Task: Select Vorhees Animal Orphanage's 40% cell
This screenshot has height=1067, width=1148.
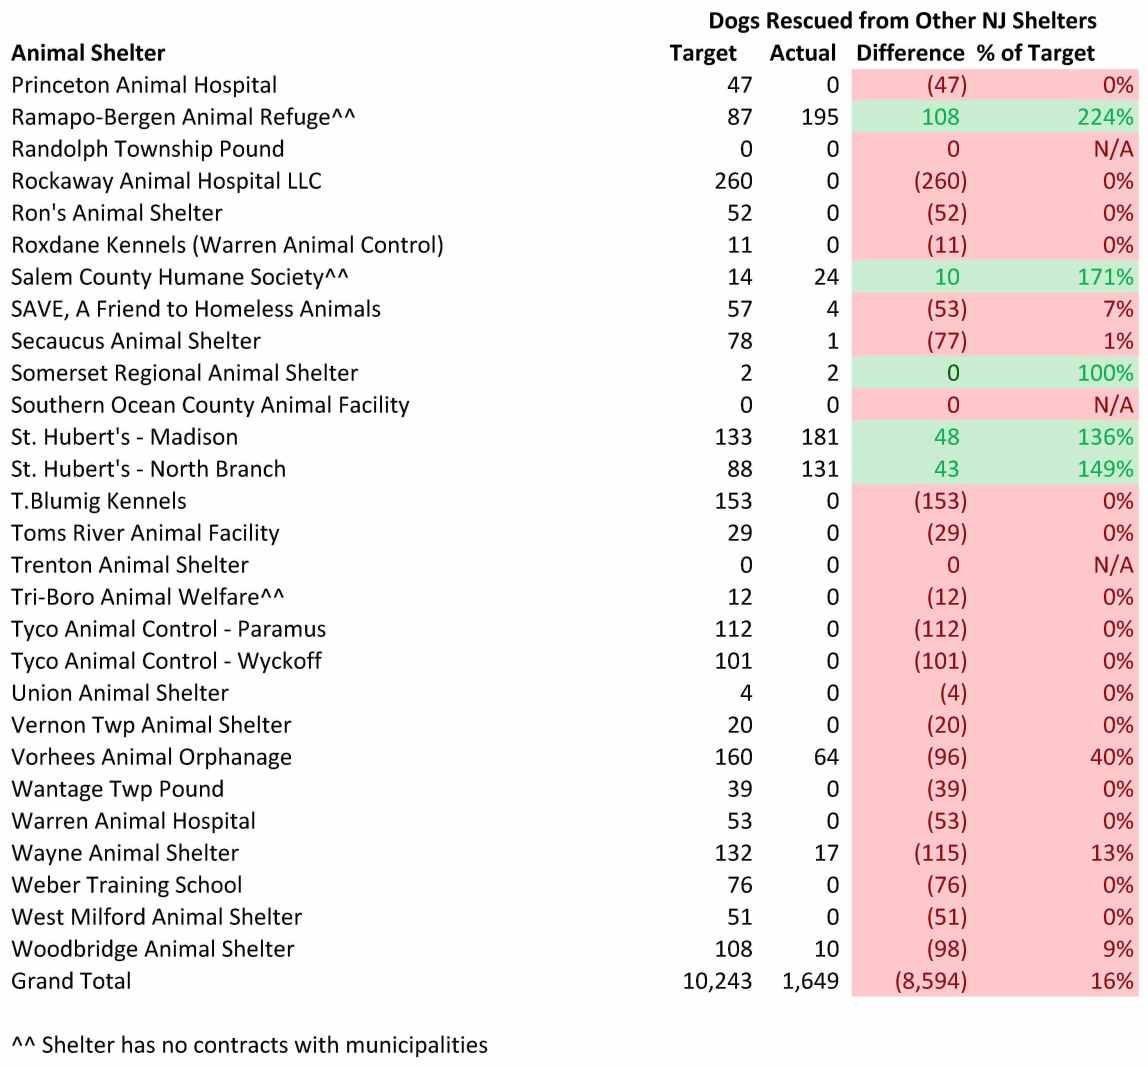Action: click(1111, 757)
